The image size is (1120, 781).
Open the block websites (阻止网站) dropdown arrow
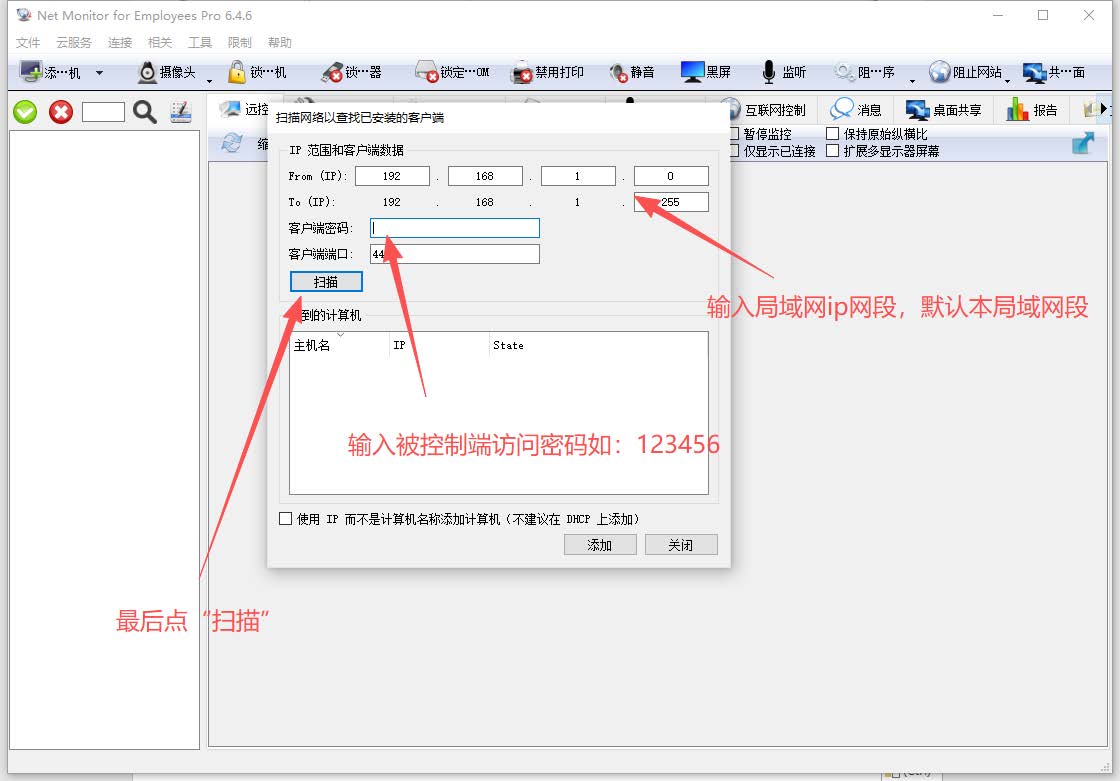click(1008, 79)
